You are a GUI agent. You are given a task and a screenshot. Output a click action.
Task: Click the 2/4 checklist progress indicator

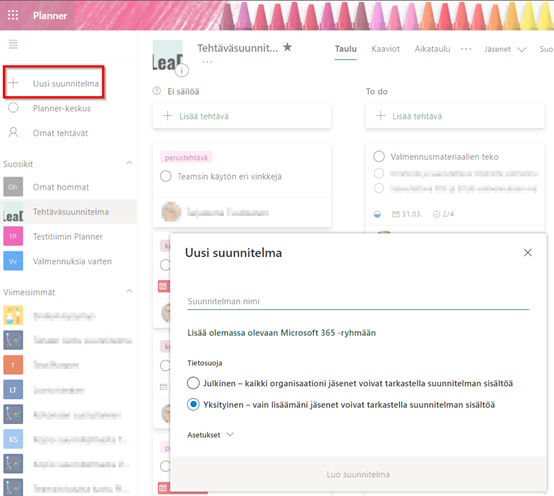pyautogui.click(x=443, y=214)
